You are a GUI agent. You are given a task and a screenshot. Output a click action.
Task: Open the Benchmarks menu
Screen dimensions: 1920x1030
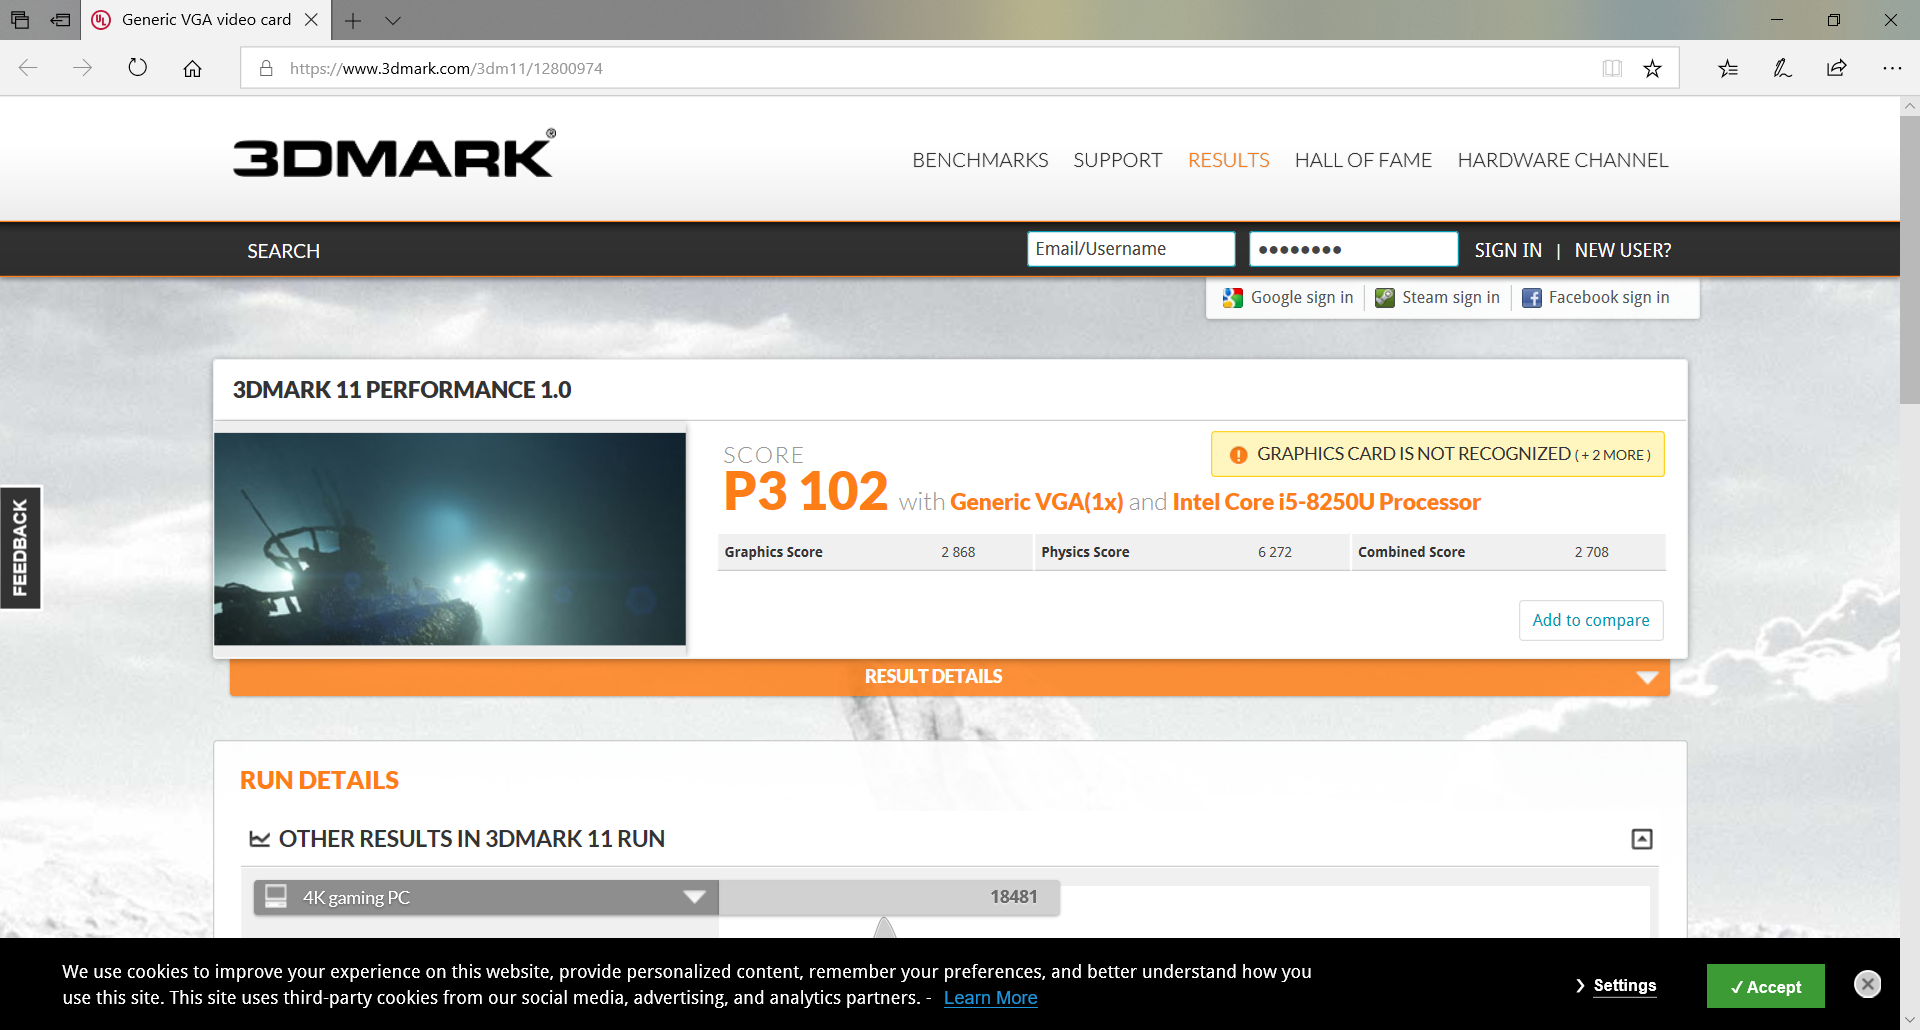980,160
